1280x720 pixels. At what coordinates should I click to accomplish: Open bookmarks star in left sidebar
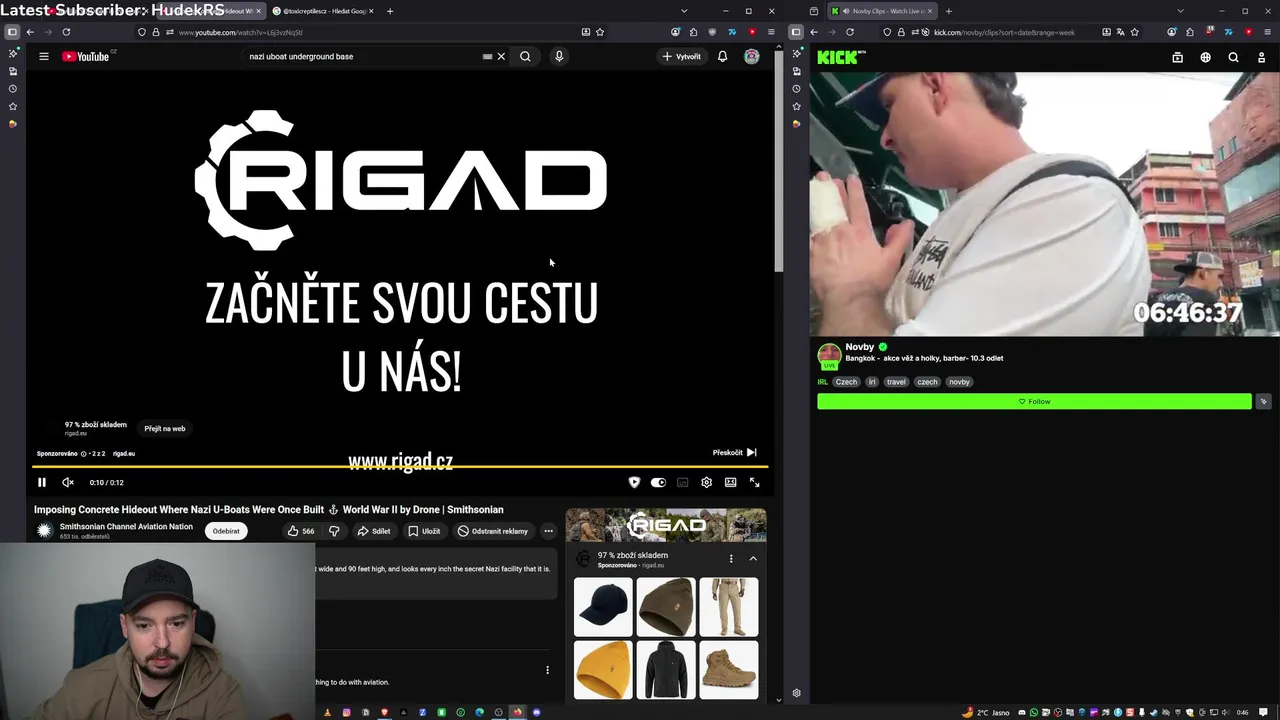(x=12, y=106)
